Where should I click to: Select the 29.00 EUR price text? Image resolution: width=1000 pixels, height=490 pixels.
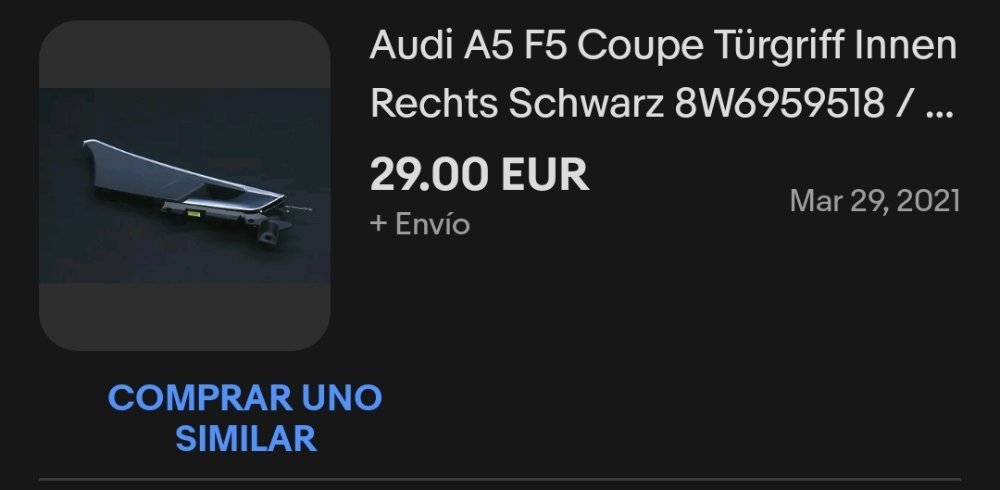[x=479, y=175]
